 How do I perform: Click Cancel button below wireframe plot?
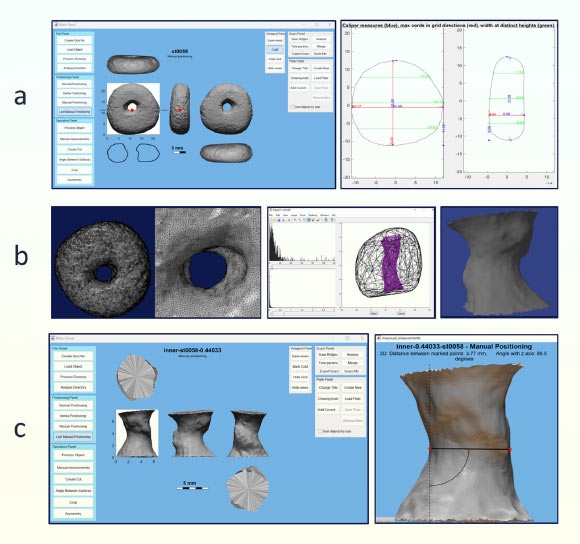[x=401, y=313]
